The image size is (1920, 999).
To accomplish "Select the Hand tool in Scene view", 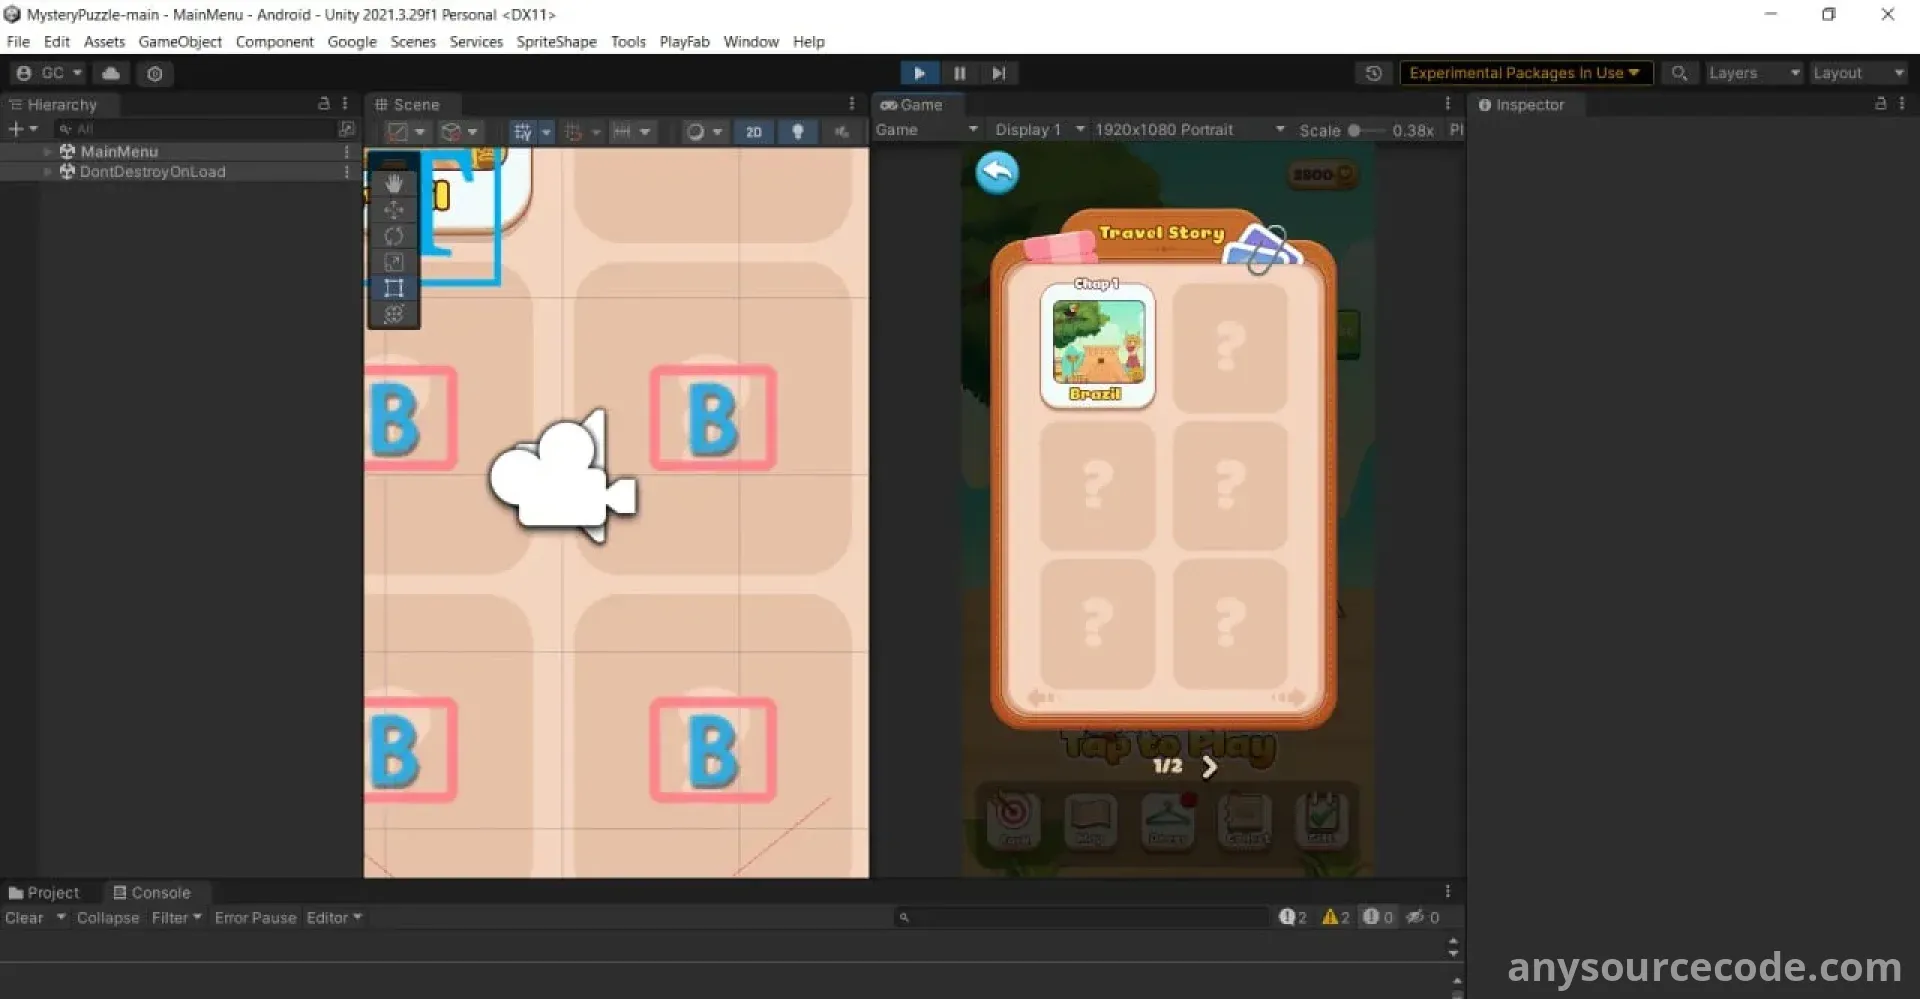I will [x=394, y=184].
